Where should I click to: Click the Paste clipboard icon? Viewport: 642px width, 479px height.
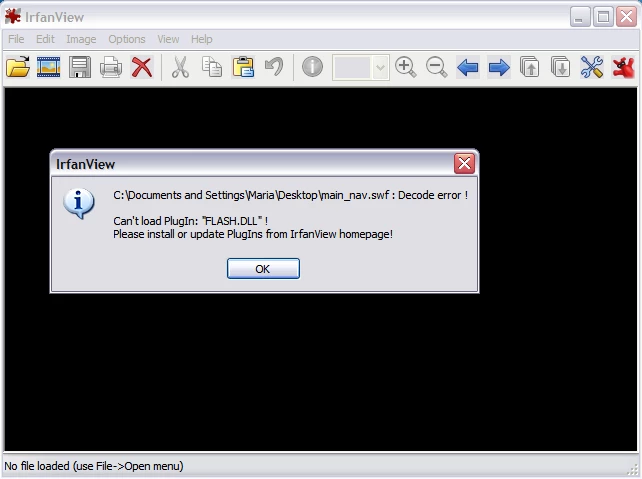[243, 67]
